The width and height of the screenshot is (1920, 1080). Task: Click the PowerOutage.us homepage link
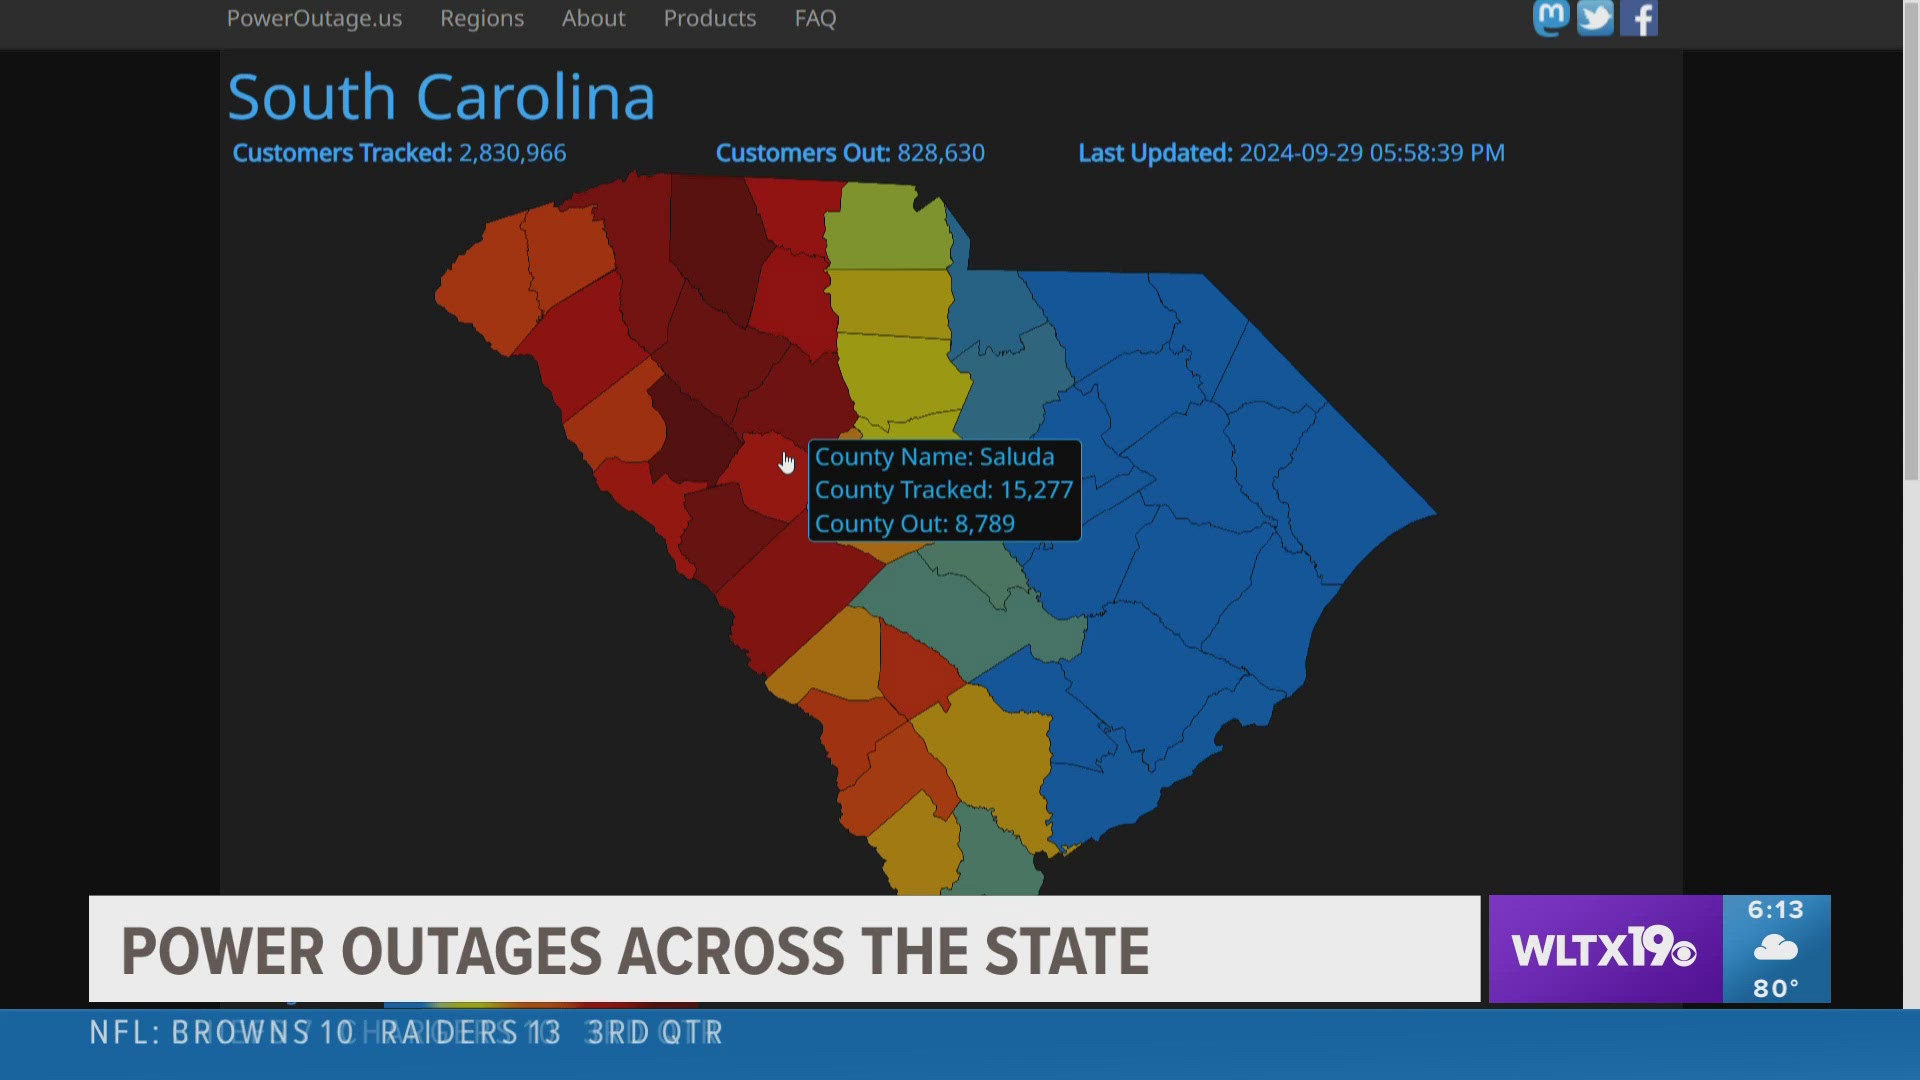[315, 17]
